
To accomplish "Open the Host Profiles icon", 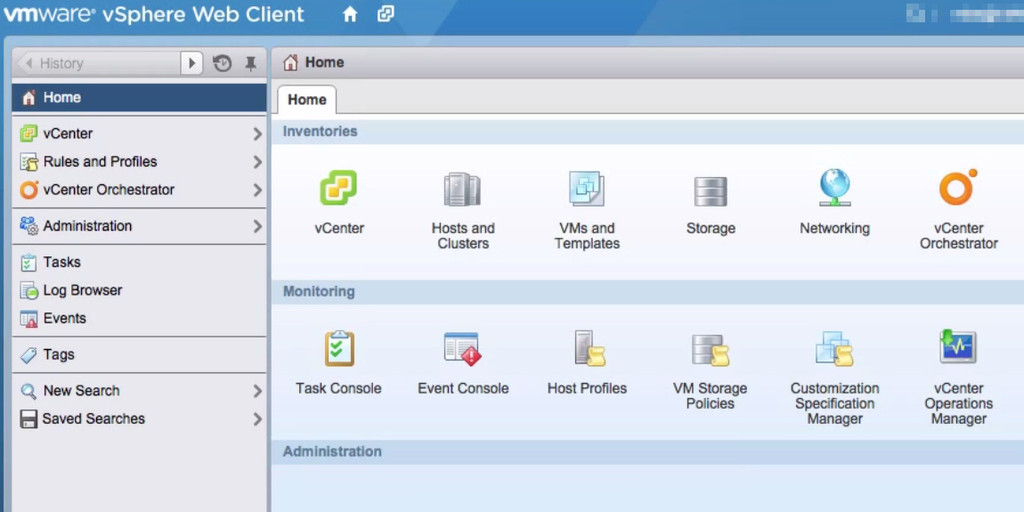I will click(x=590, y=348).
